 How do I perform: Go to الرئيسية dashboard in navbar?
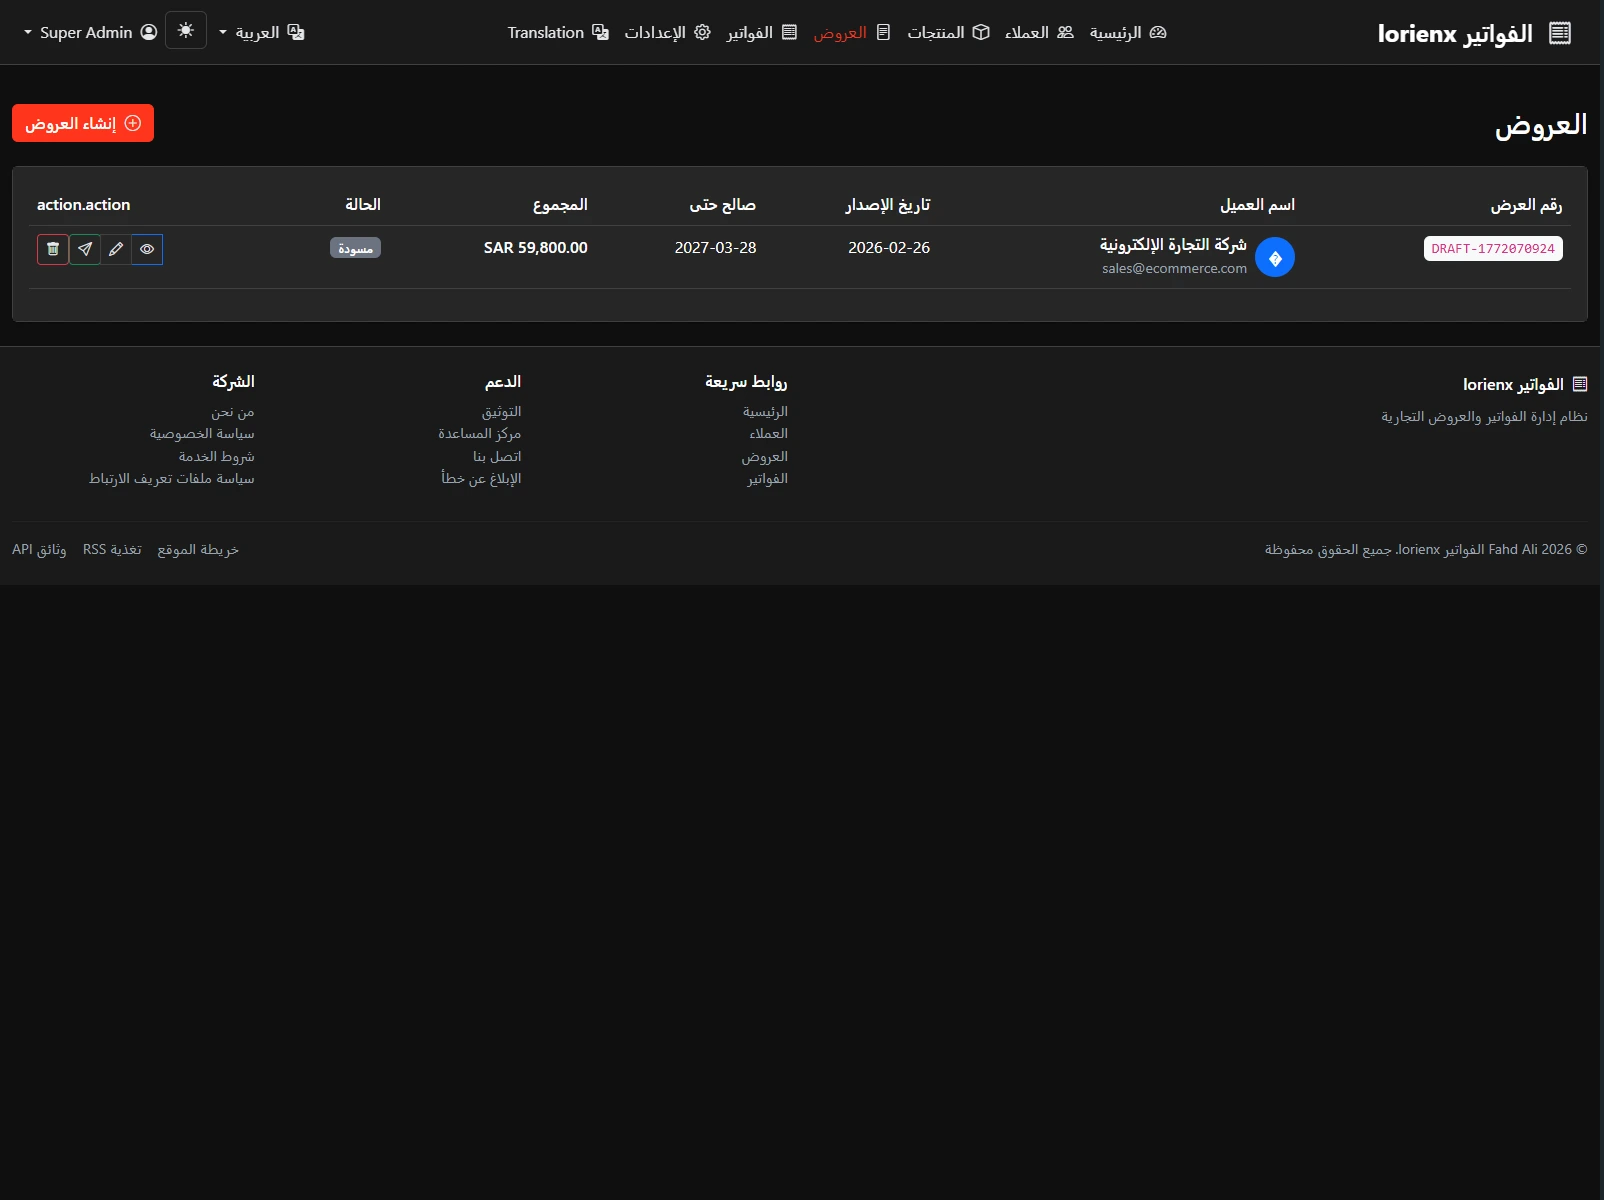pos(1127,32)
